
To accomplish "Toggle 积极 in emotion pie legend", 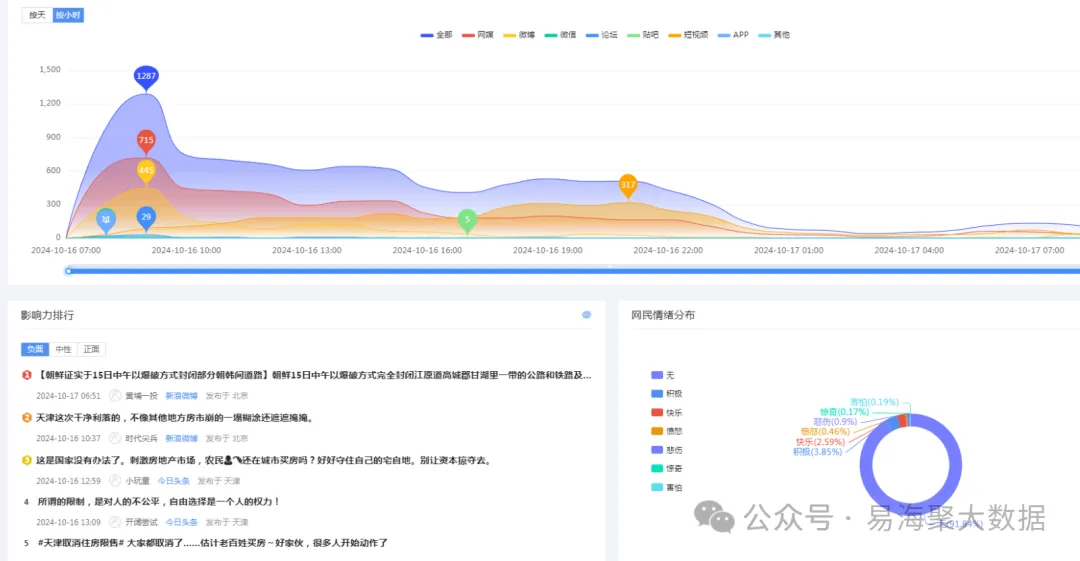I will [x=667, y=394].
